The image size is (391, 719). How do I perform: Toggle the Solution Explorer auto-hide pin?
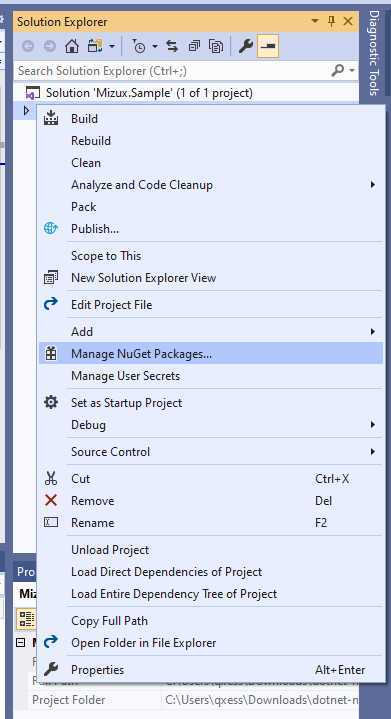coord(332,21)
